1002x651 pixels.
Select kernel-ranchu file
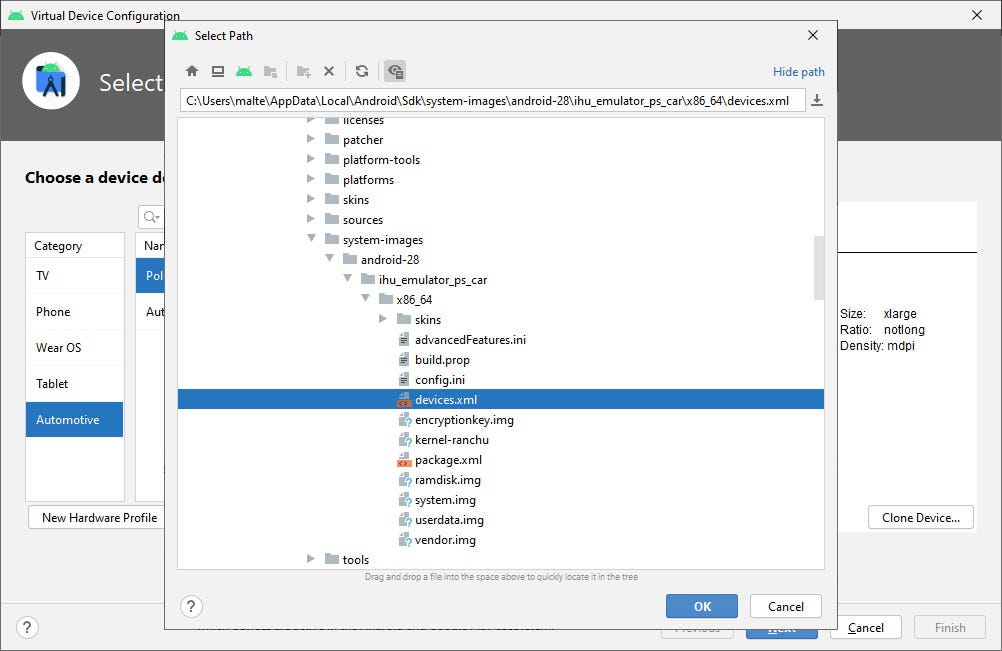[452, 440]
